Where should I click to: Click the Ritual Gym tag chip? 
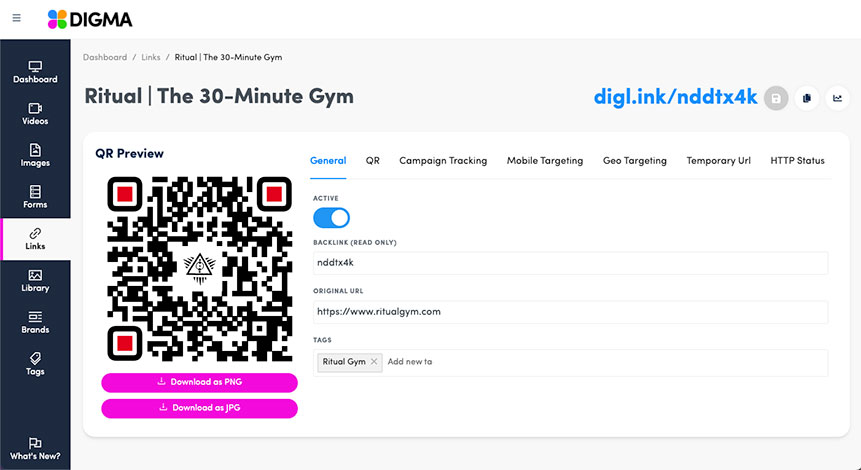pyautogui.click(x=350, y=362)
